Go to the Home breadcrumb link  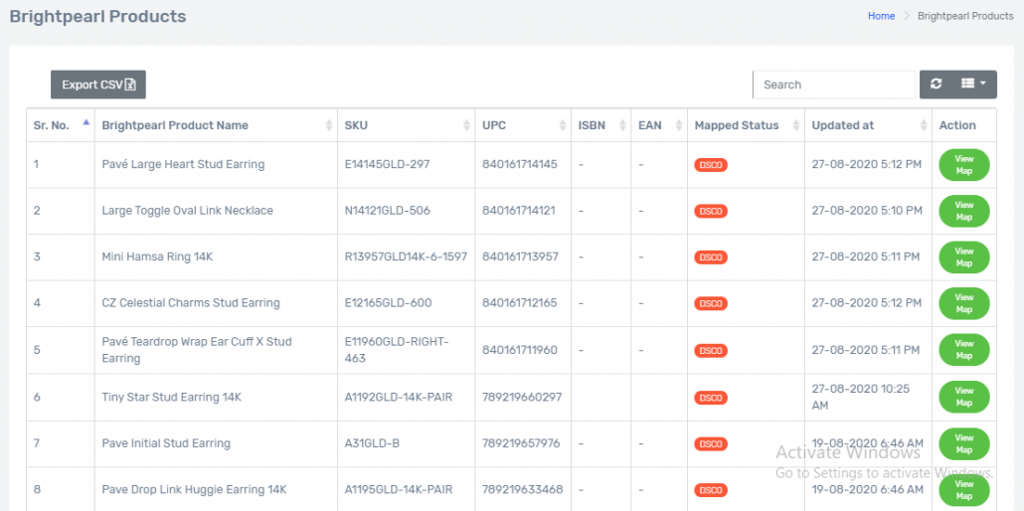pyautogui.click(x=881, y=16)
